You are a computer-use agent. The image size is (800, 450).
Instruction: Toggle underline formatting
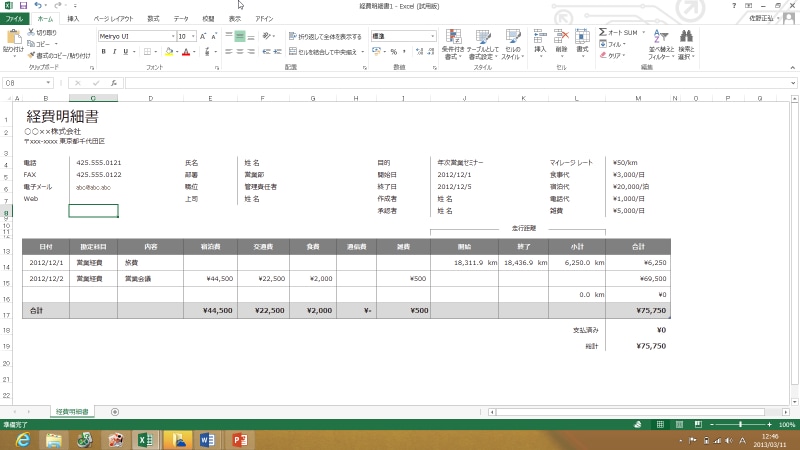click(126, 52)
